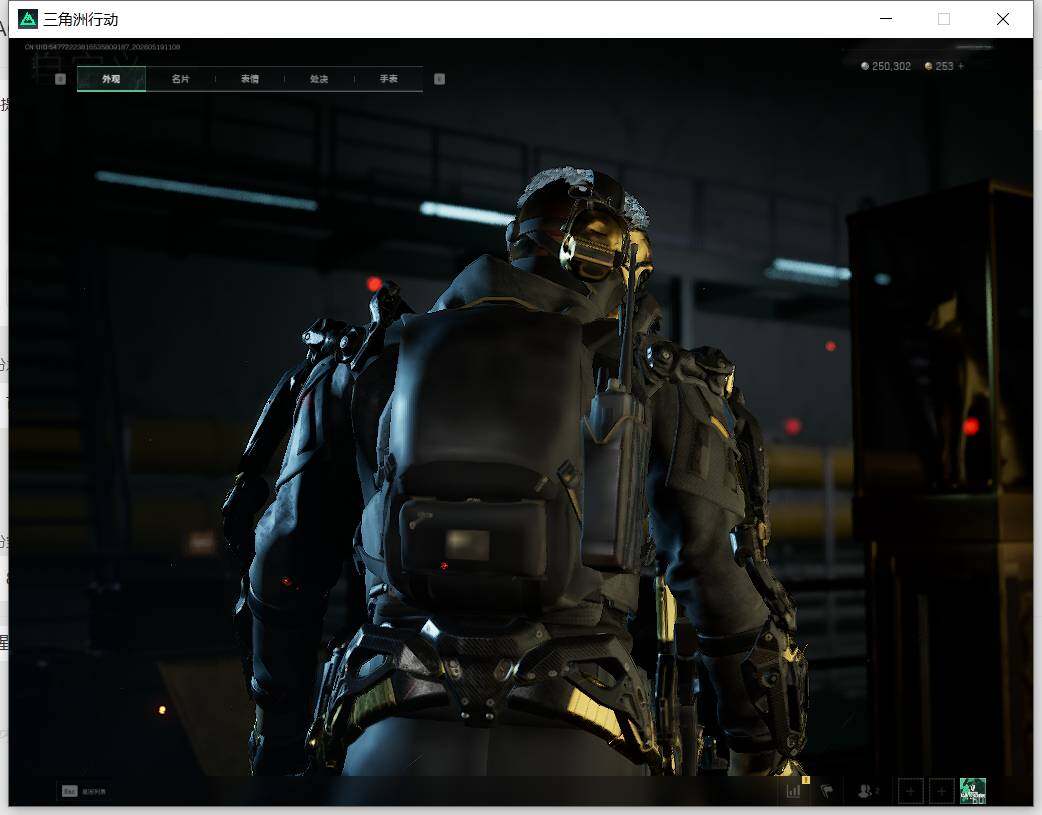
Task: Open the bar chart stats icon
Action: point(793,791)
